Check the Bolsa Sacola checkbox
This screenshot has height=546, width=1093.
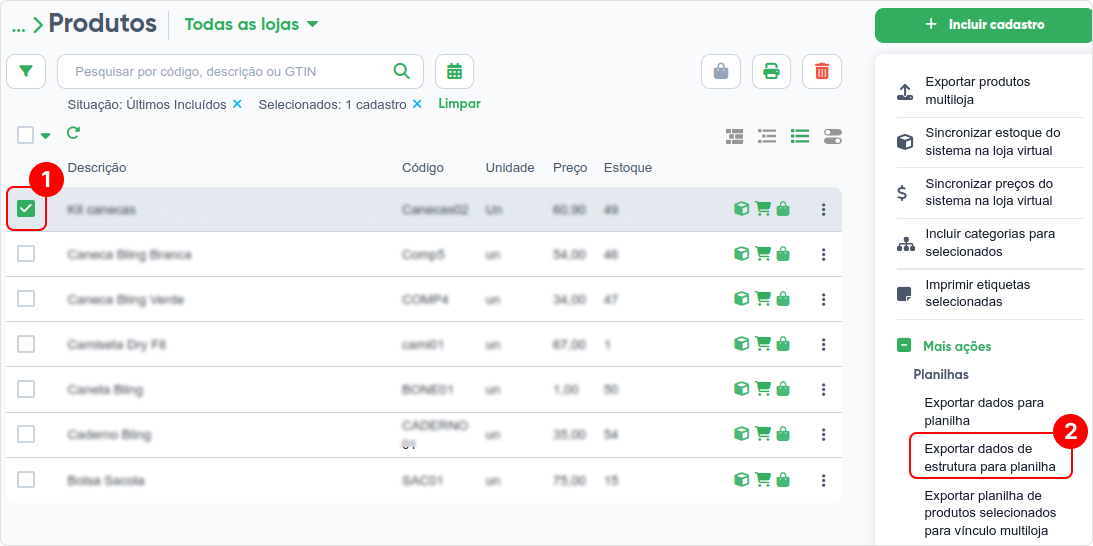[x=26, y=480]
